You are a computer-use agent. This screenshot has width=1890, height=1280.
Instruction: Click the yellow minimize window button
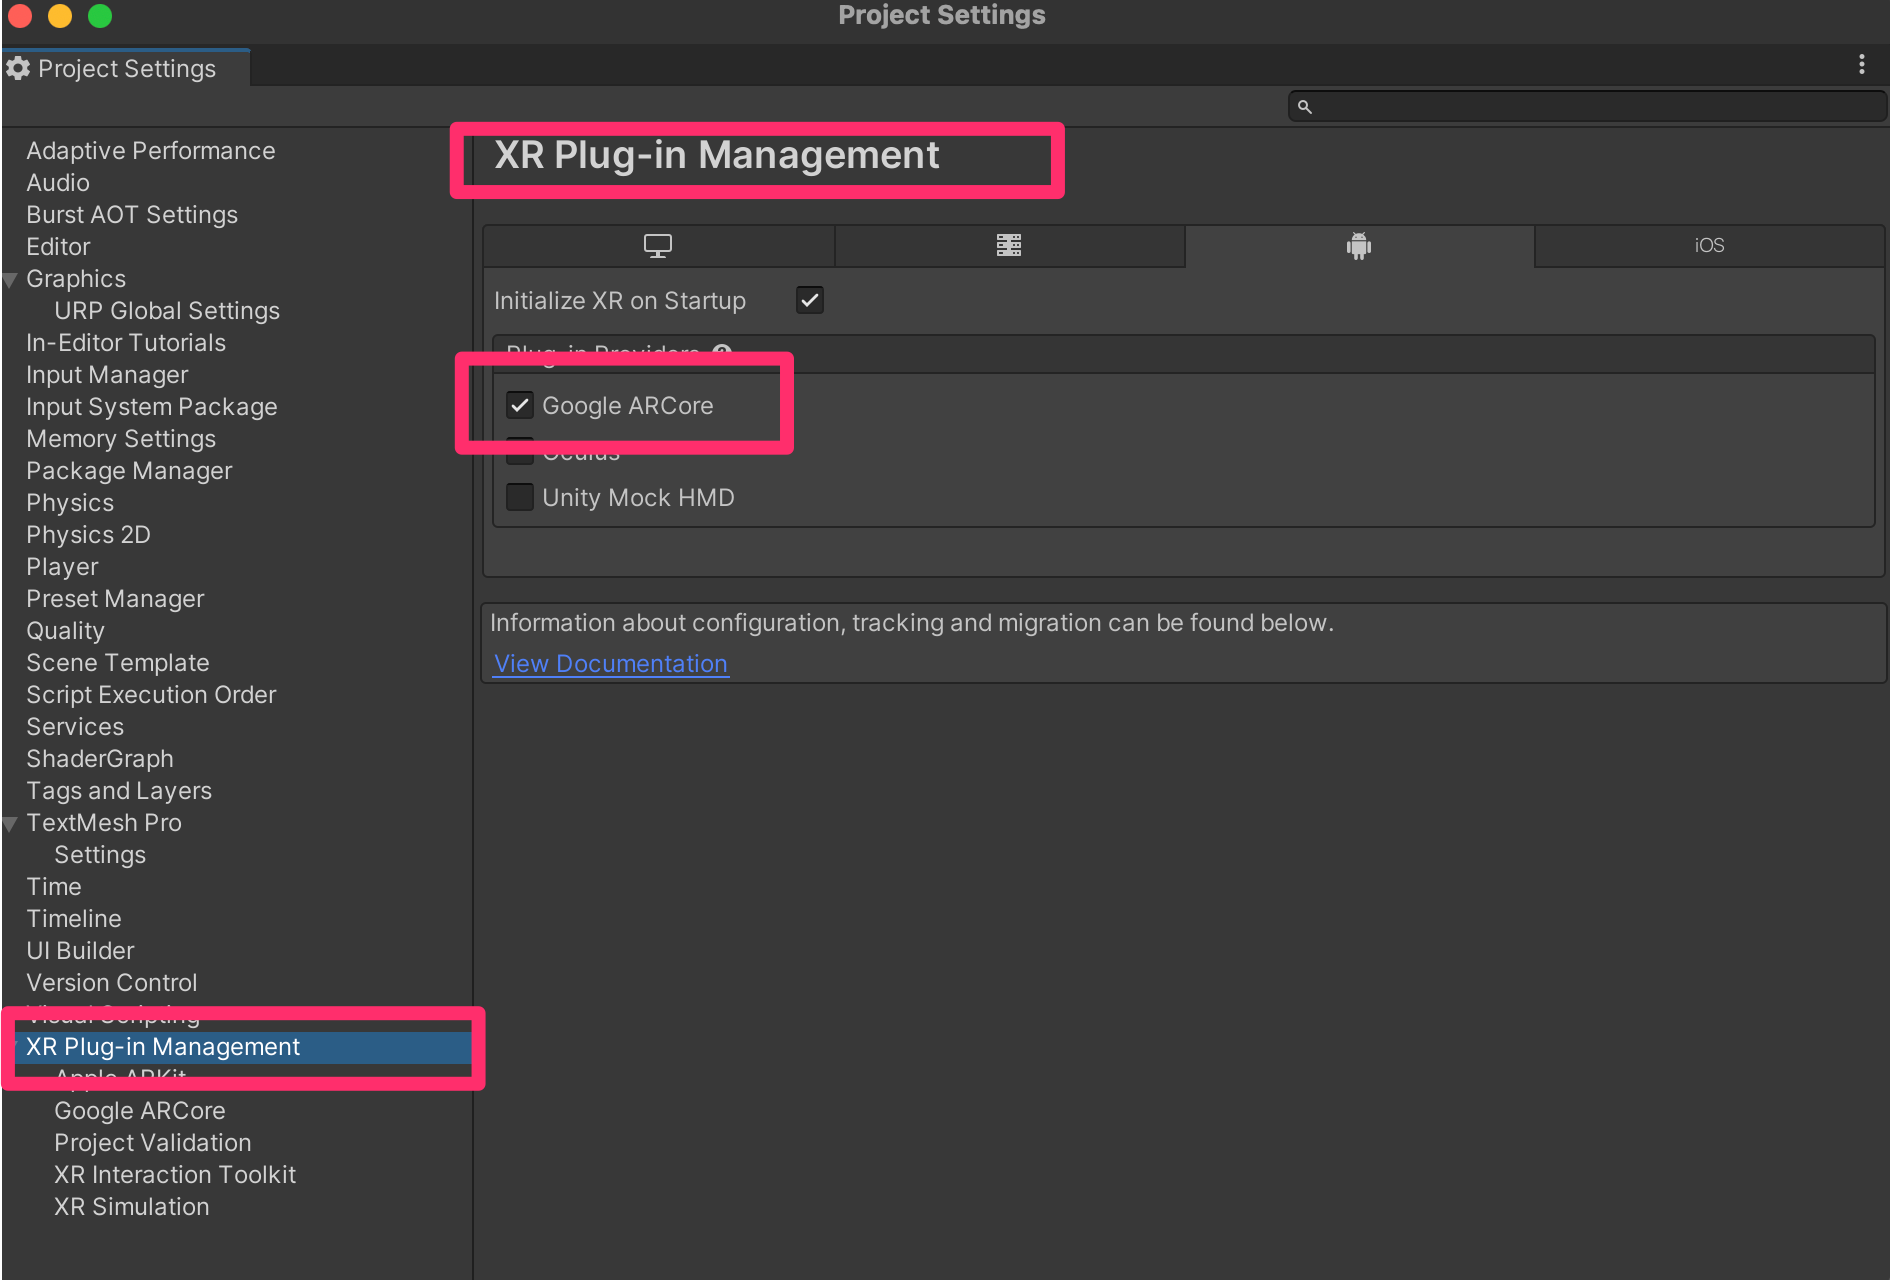60,16
